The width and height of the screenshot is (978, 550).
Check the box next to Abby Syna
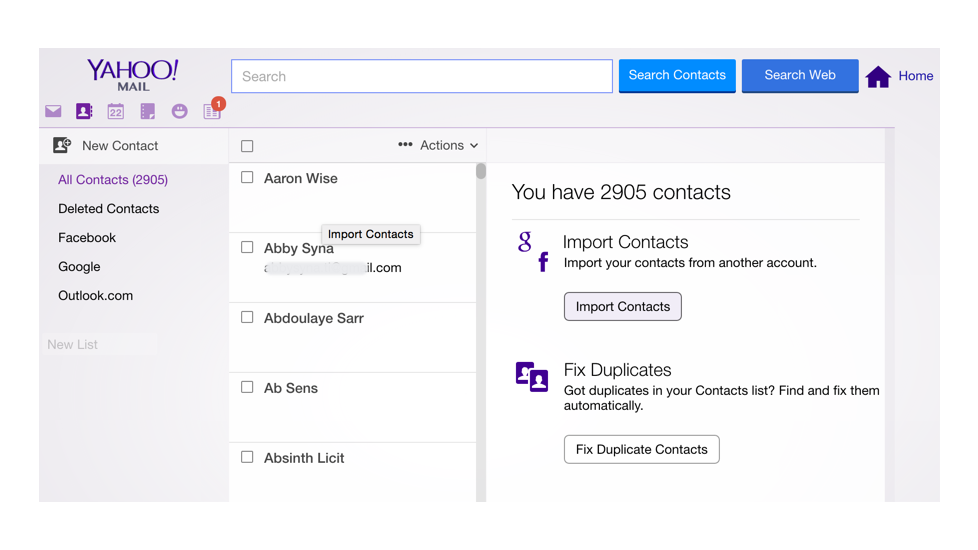[247, 248]
